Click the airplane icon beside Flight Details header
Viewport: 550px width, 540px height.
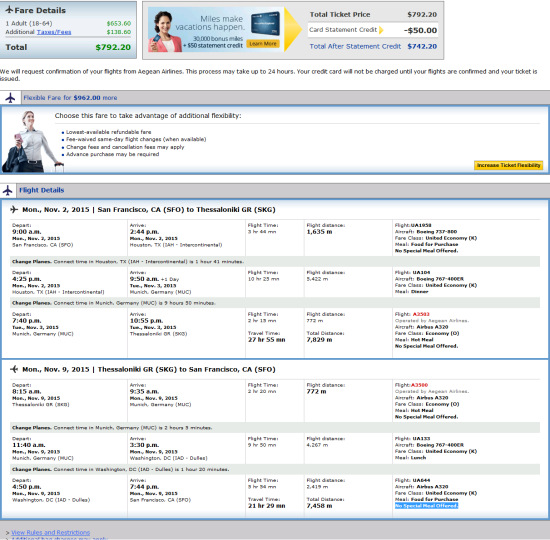[8, 190]
